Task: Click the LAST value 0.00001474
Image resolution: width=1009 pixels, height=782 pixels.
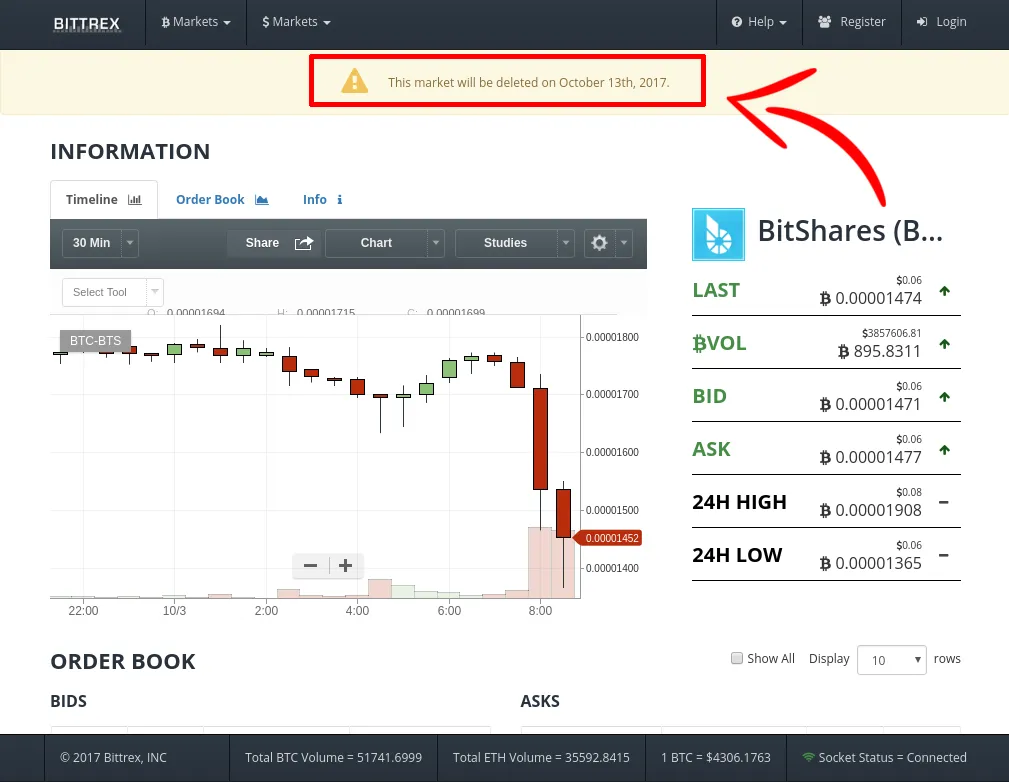Action: coord(871,298)
